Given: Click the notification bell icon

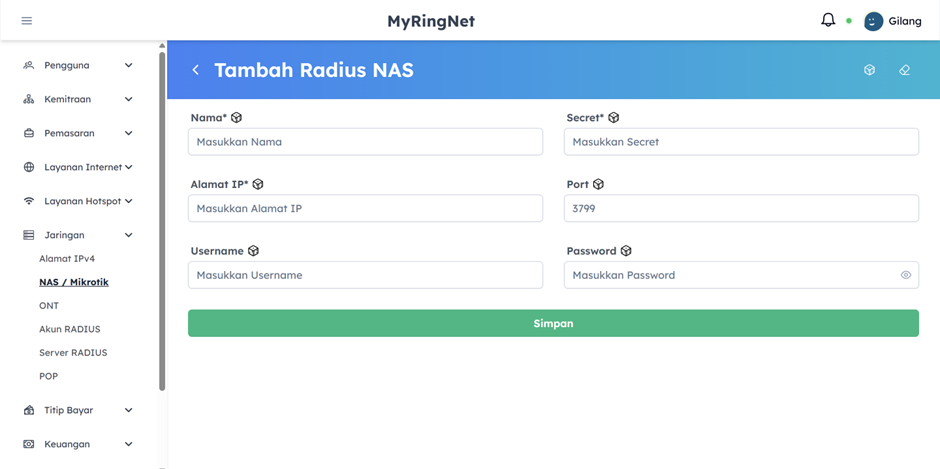Looking at the screenshot, I should (x=828, y=20).
